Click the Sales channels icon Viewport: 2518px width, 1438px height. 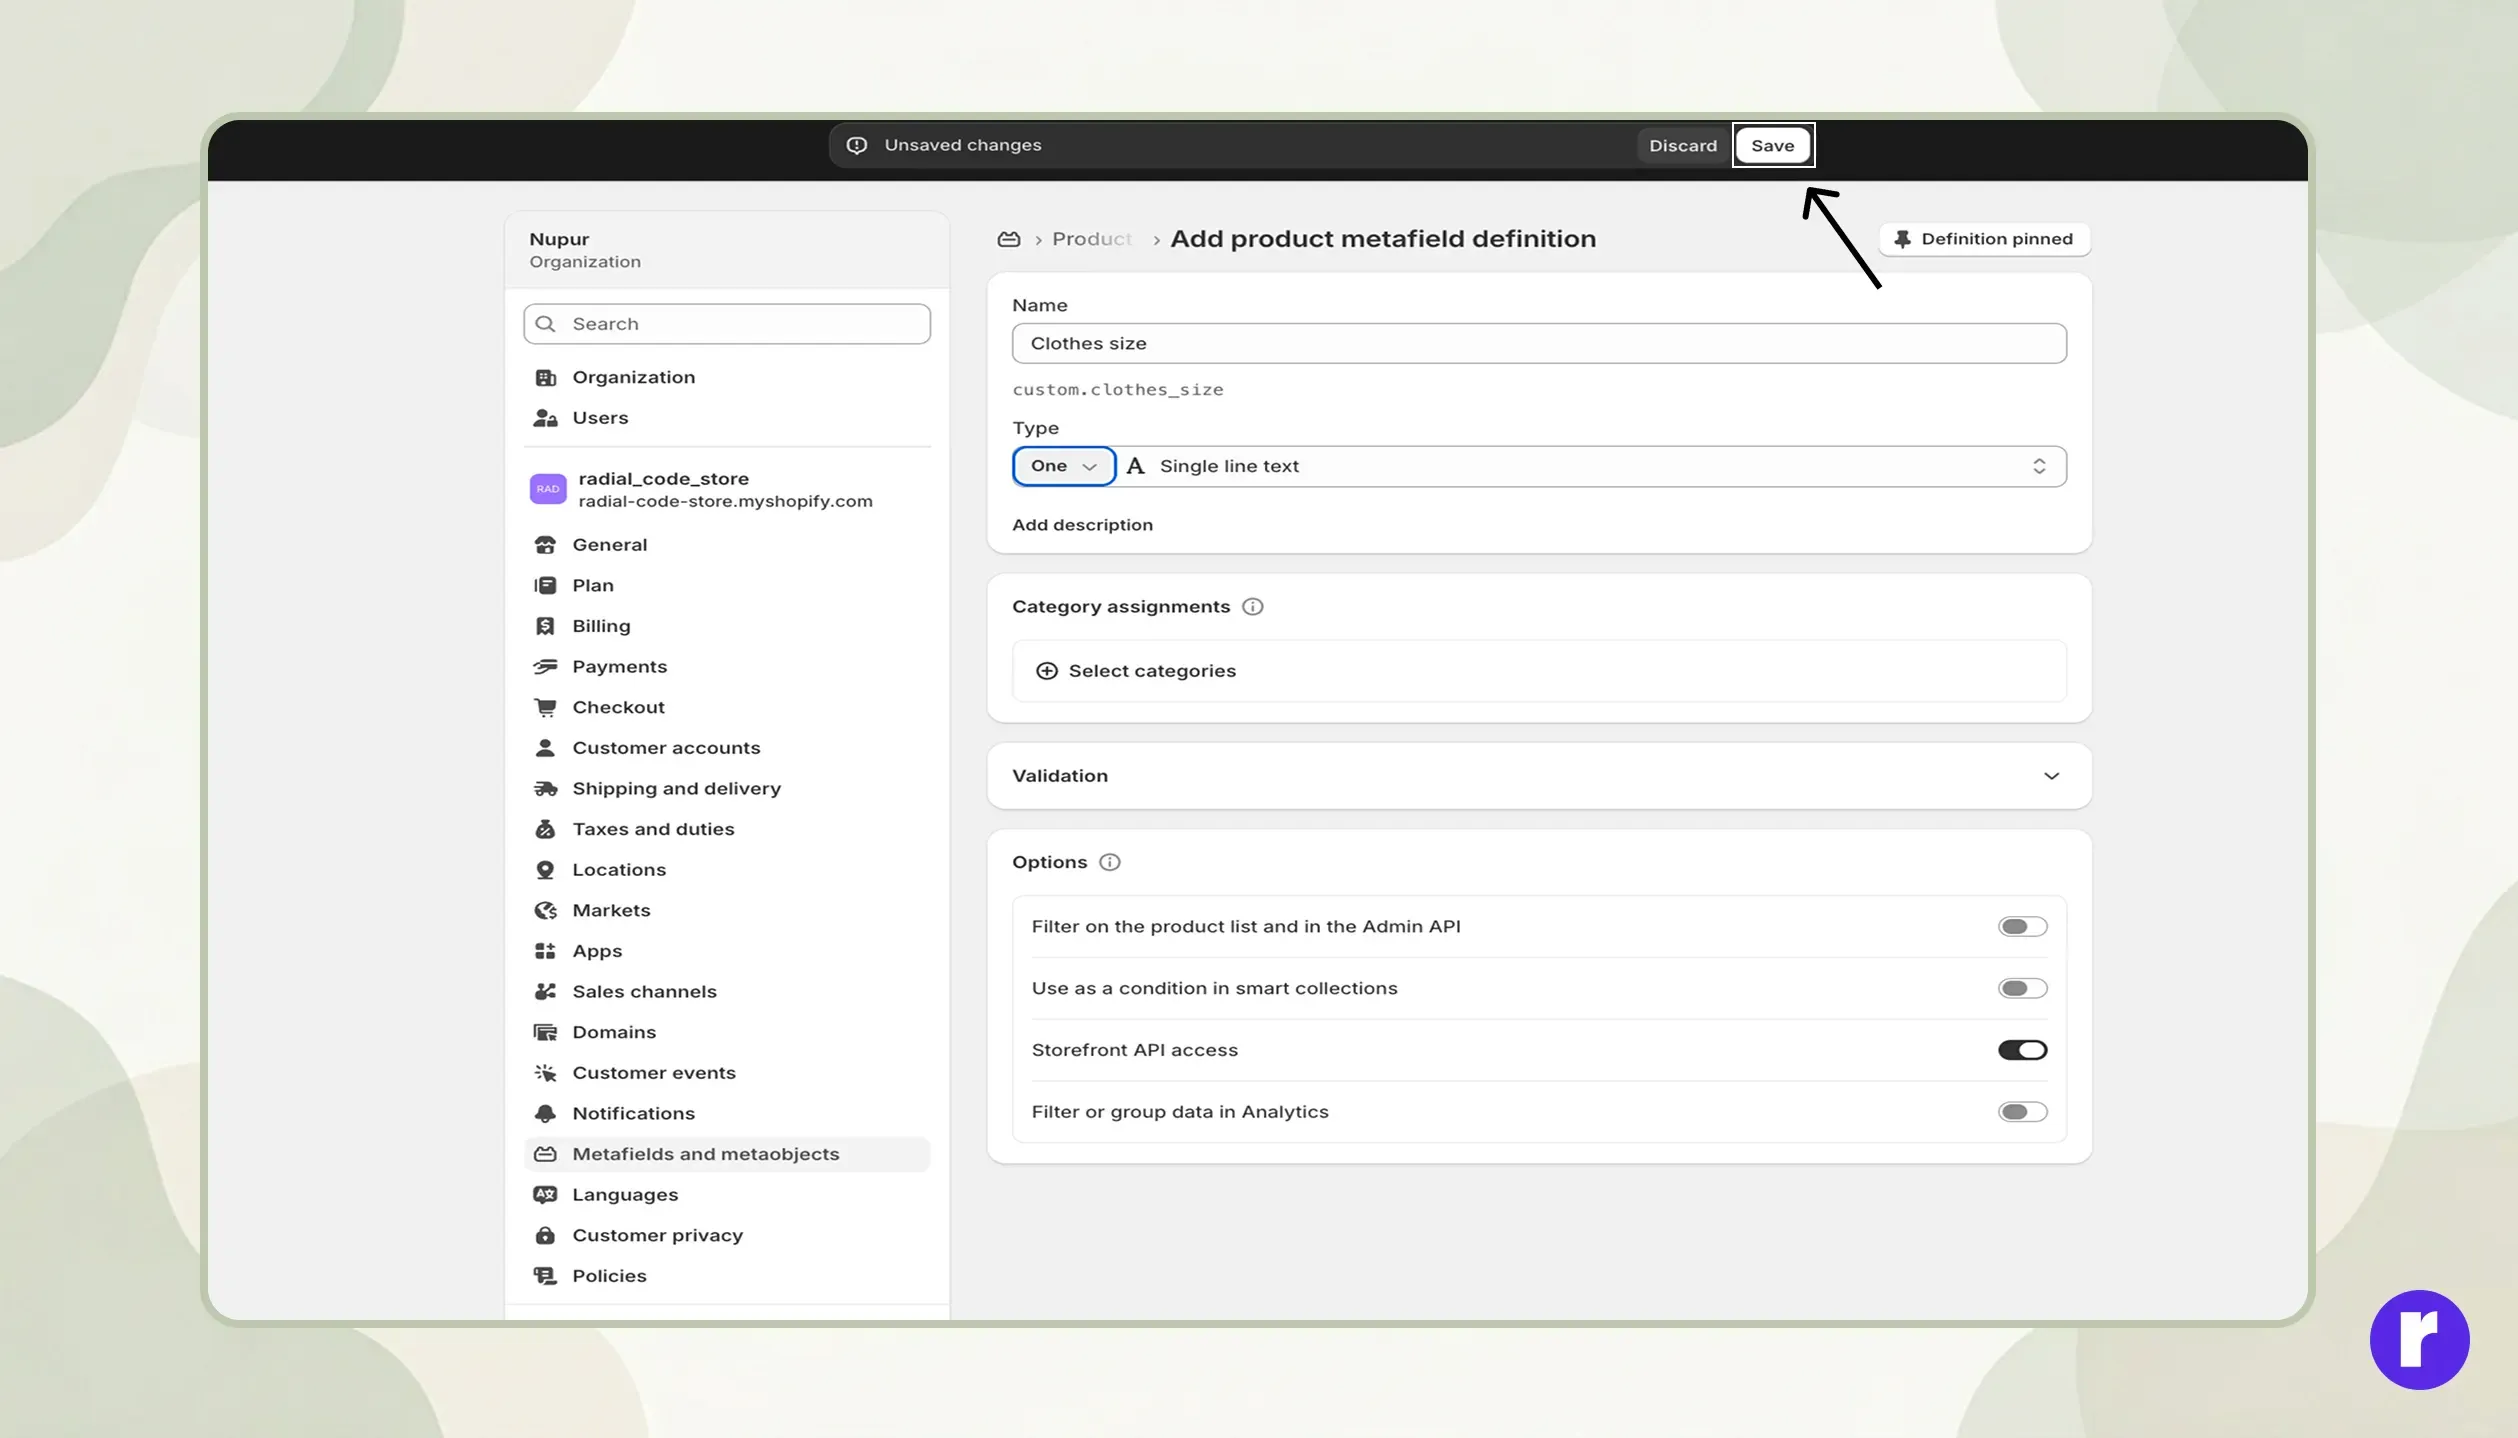click(545, 992)
